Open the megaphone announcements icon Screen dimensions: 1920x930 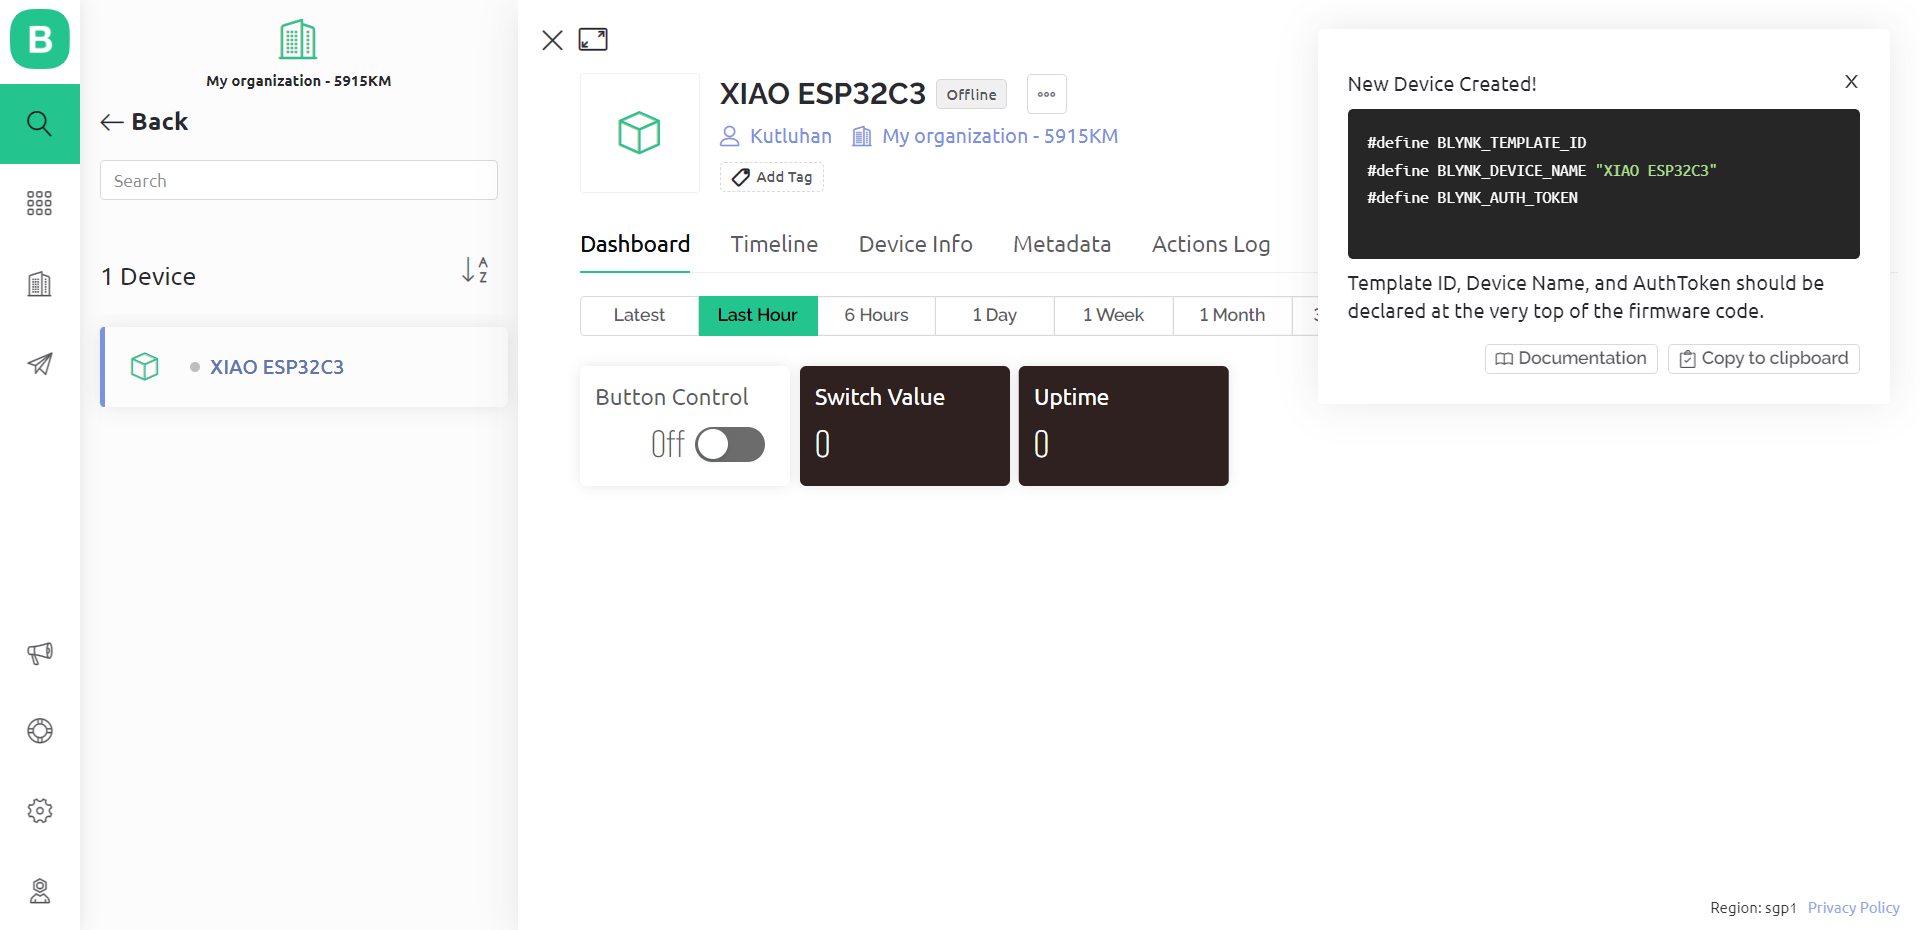click(40, 653)
